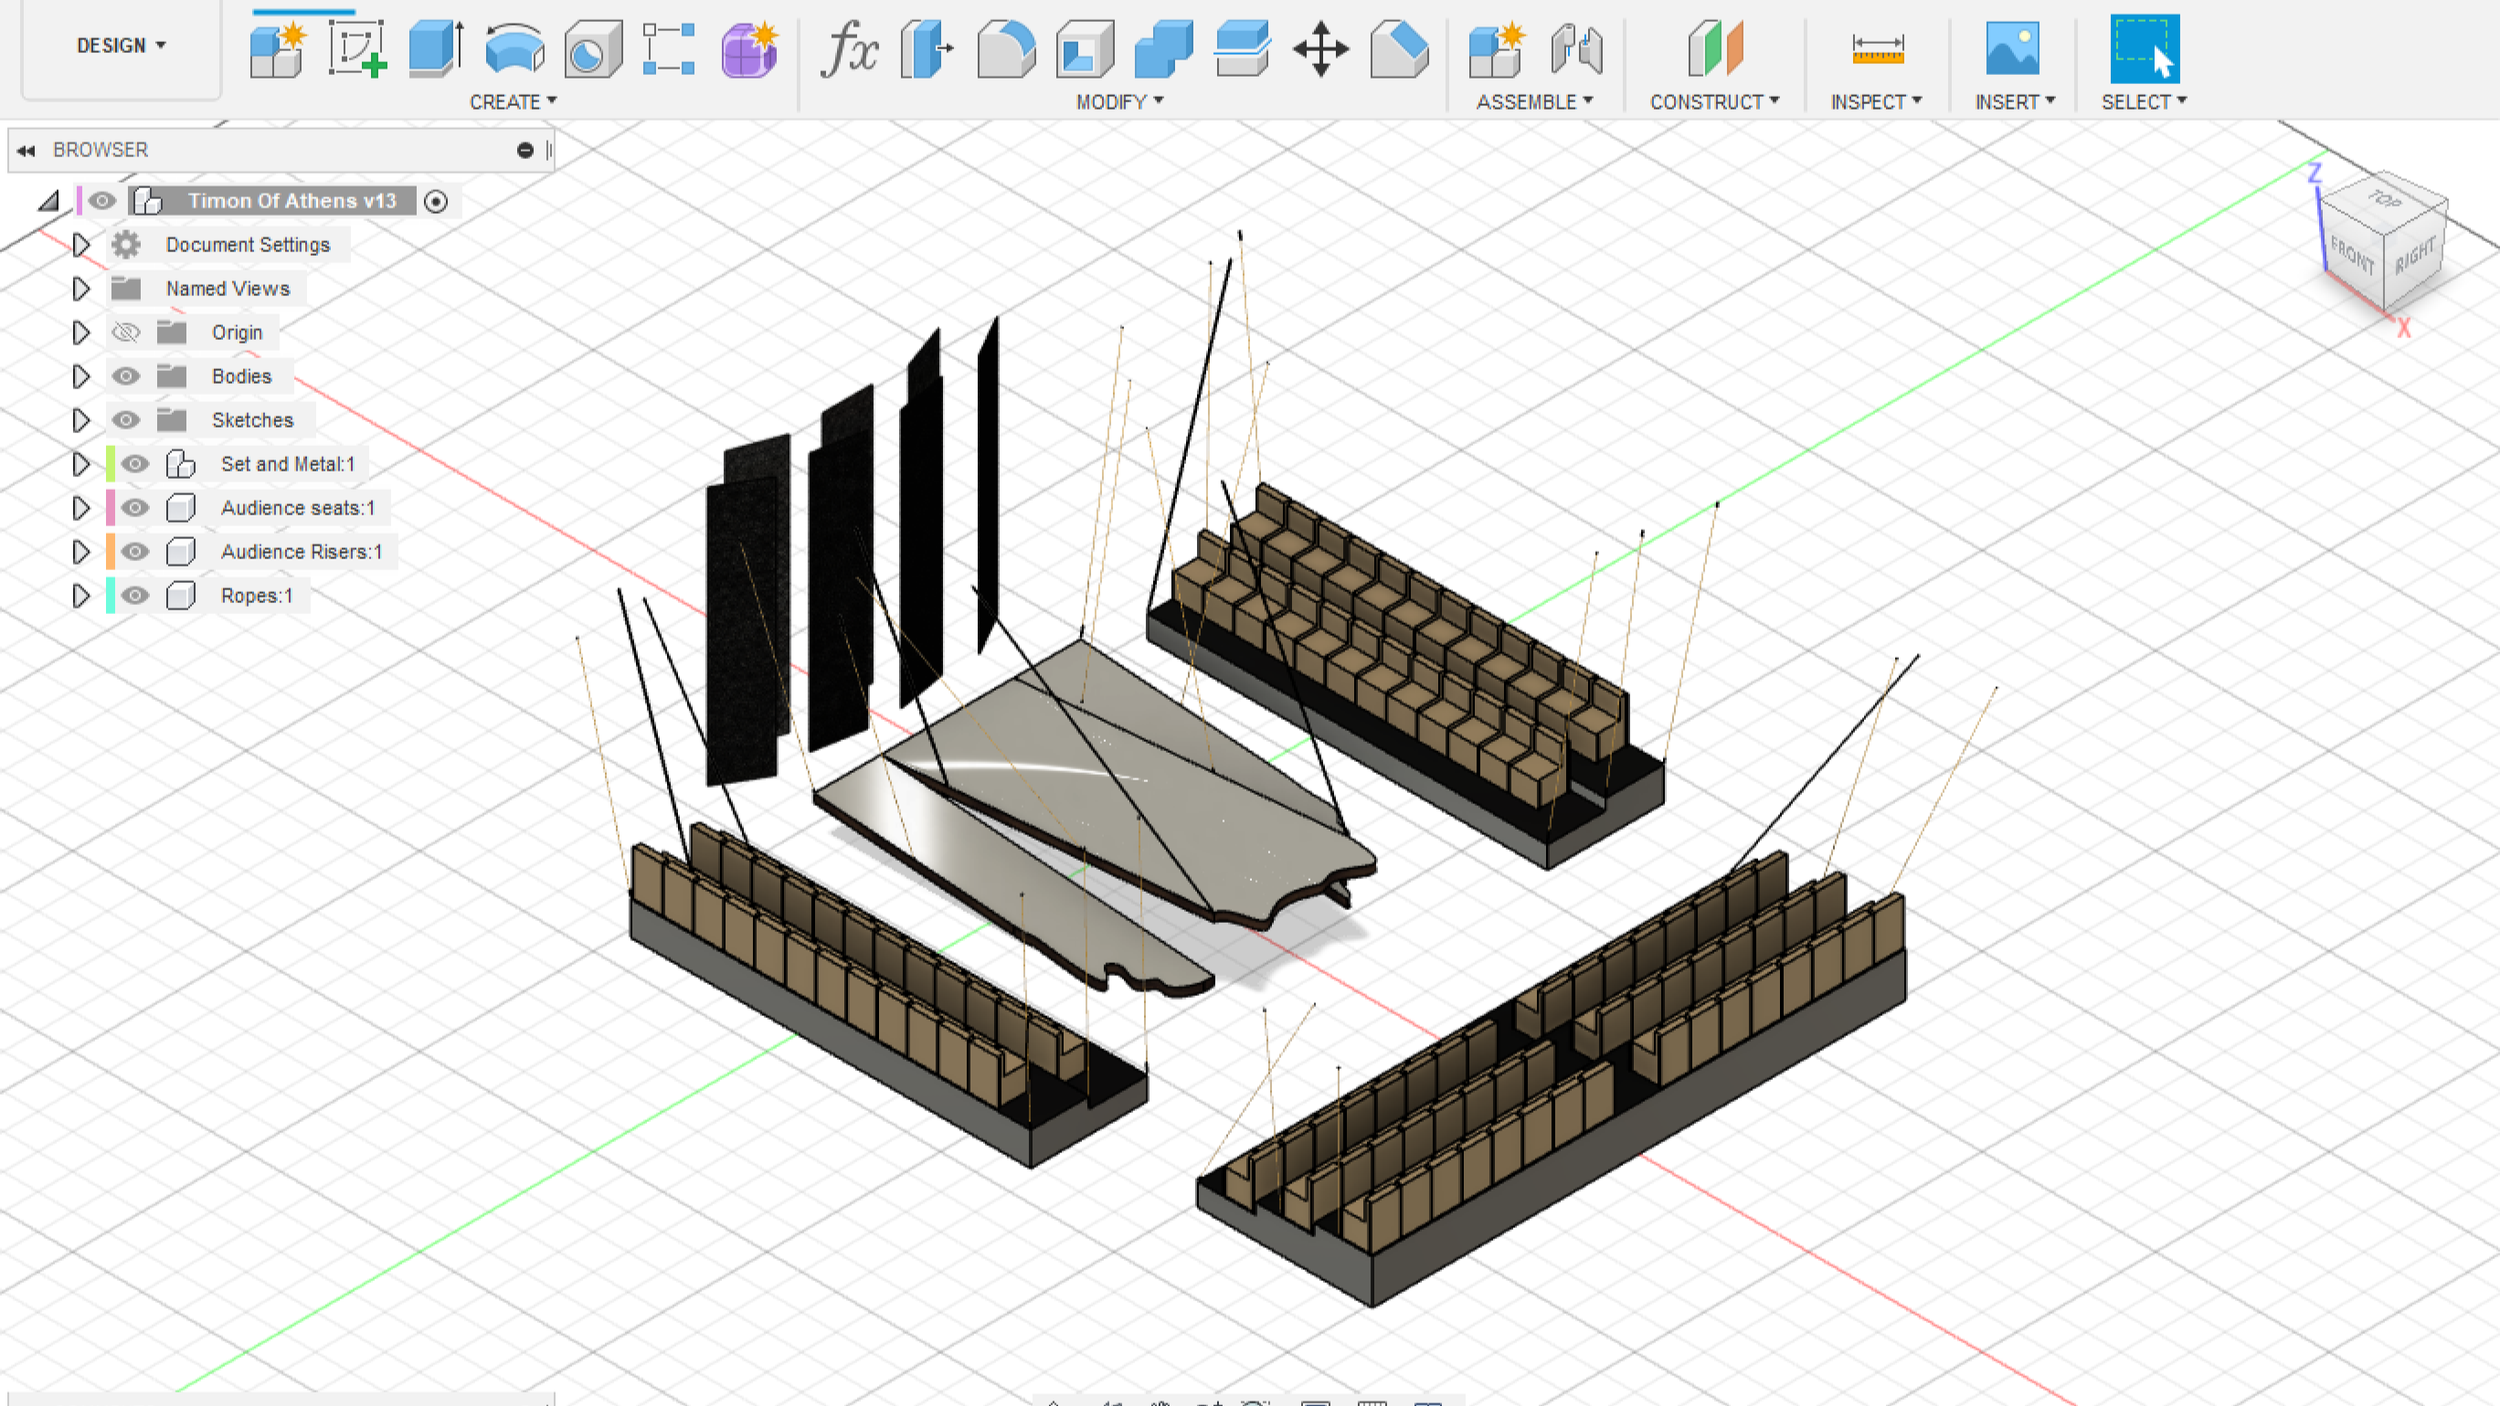The image size is (2500, 1406).
Task: Click Set and Metal:1 green color bar
Action: tap(110, 464)
